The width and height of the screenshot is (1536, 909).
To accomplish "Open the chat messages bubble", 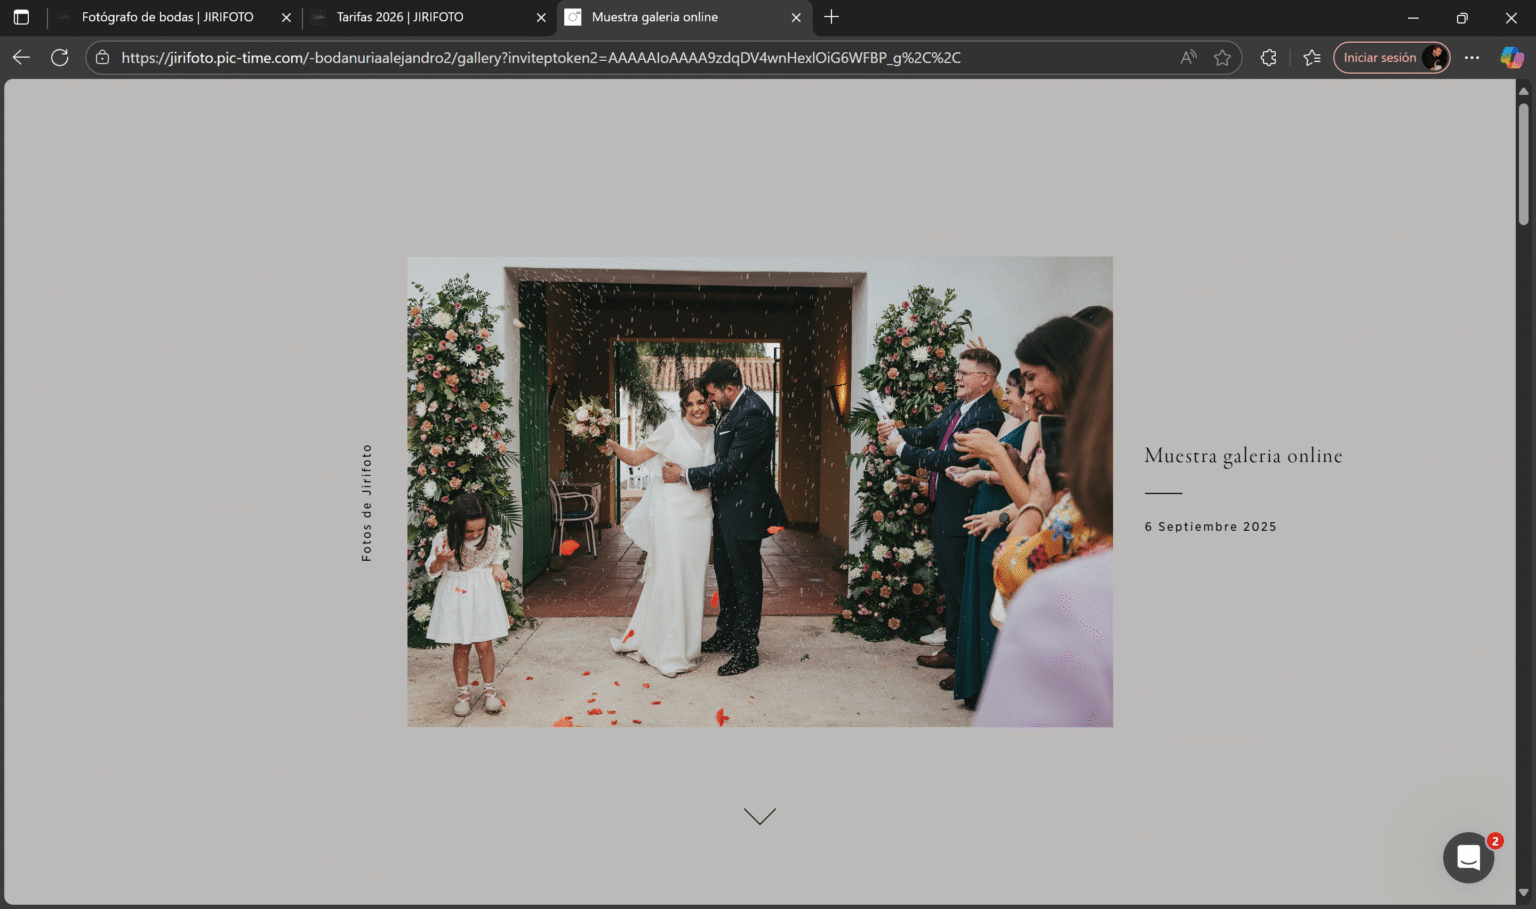I will [x=1468, y=858].
